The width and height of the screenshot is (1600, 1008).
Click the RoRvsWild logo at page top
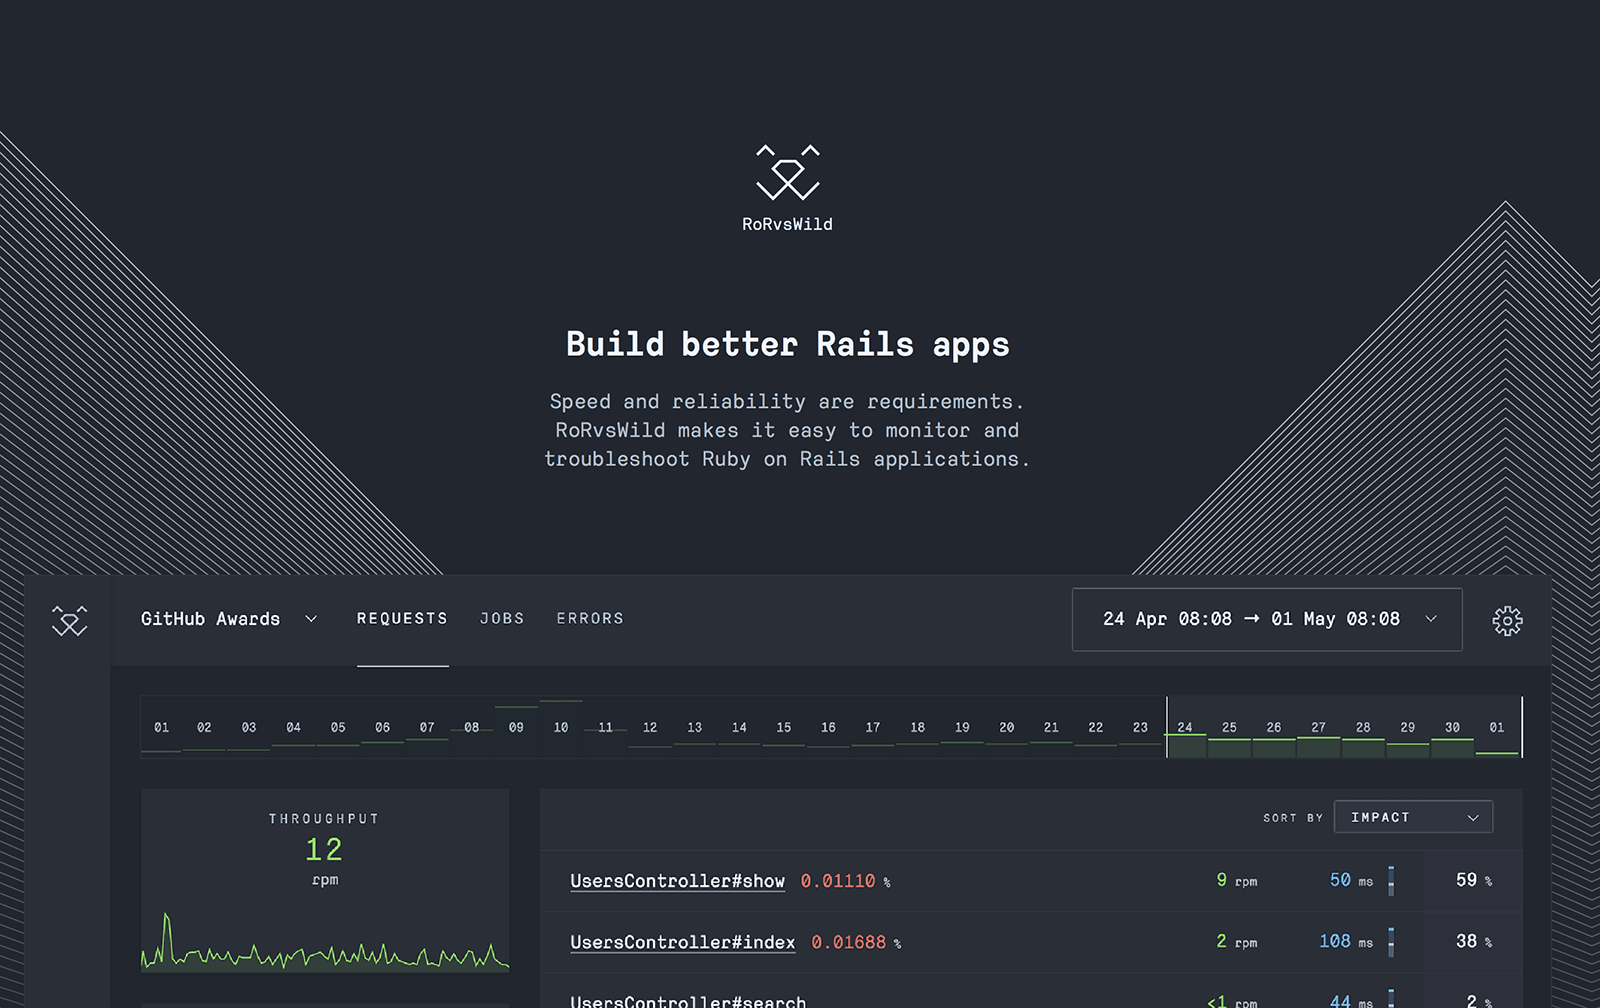788,188
